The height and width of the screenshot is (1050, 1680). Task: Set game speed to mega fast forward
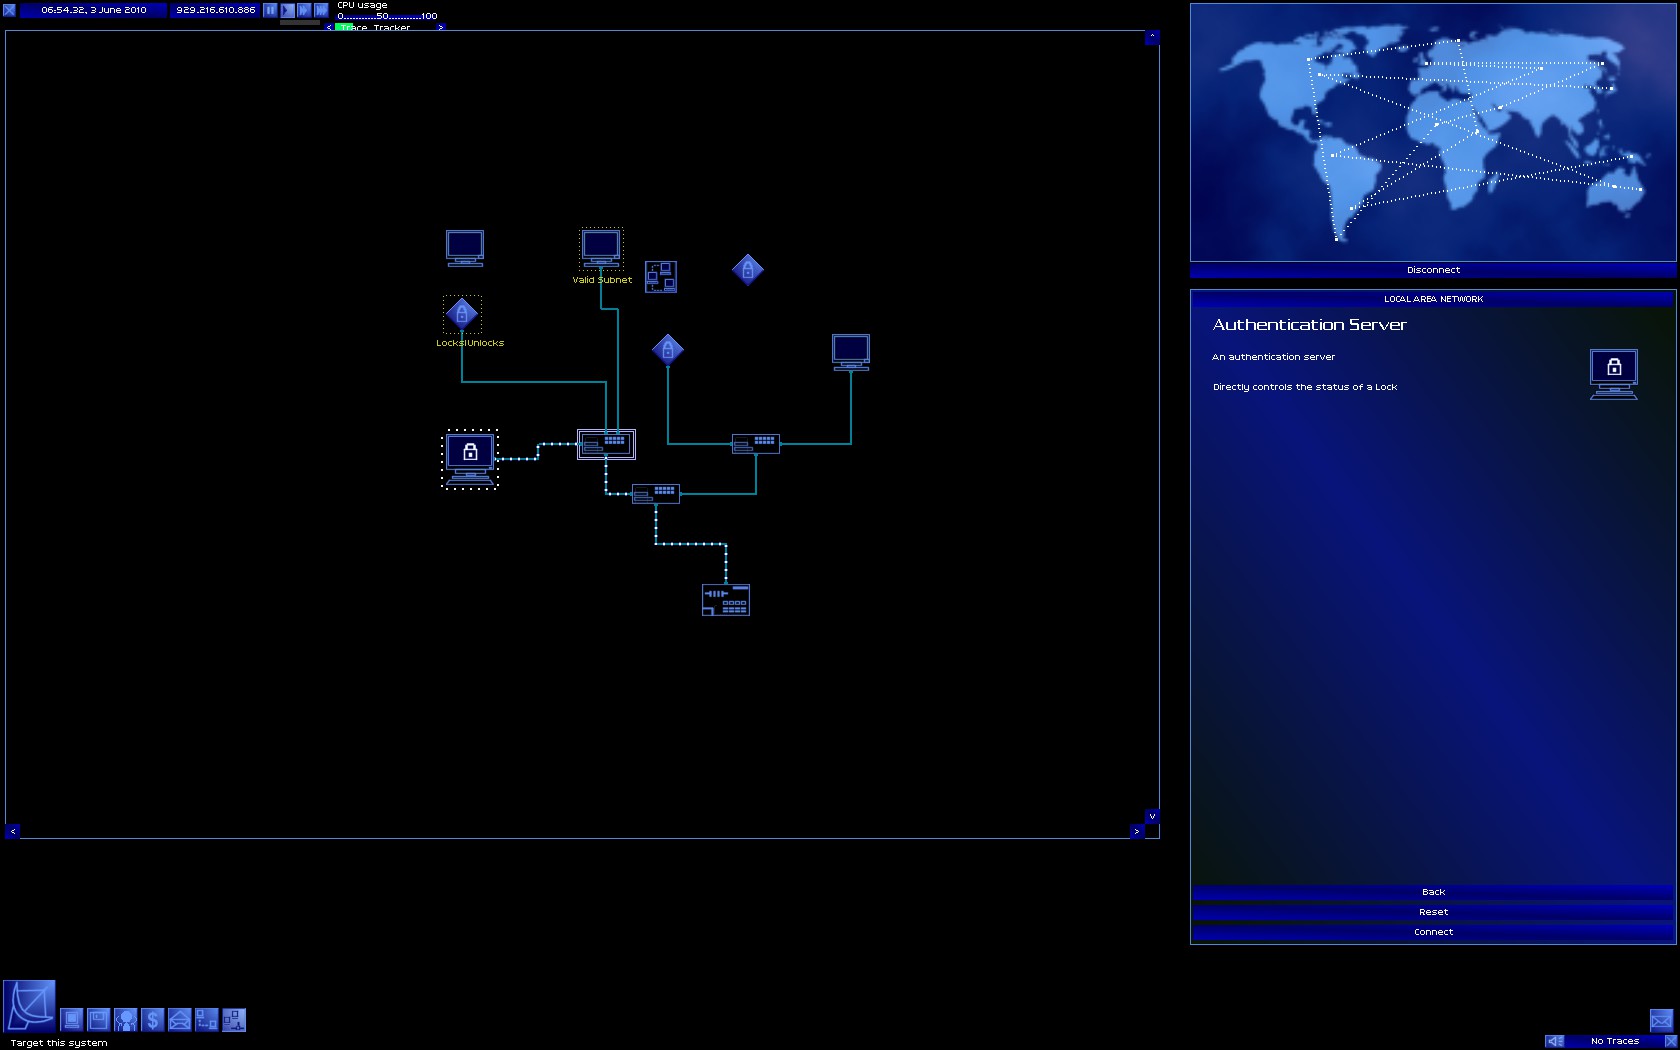[321, 10]
